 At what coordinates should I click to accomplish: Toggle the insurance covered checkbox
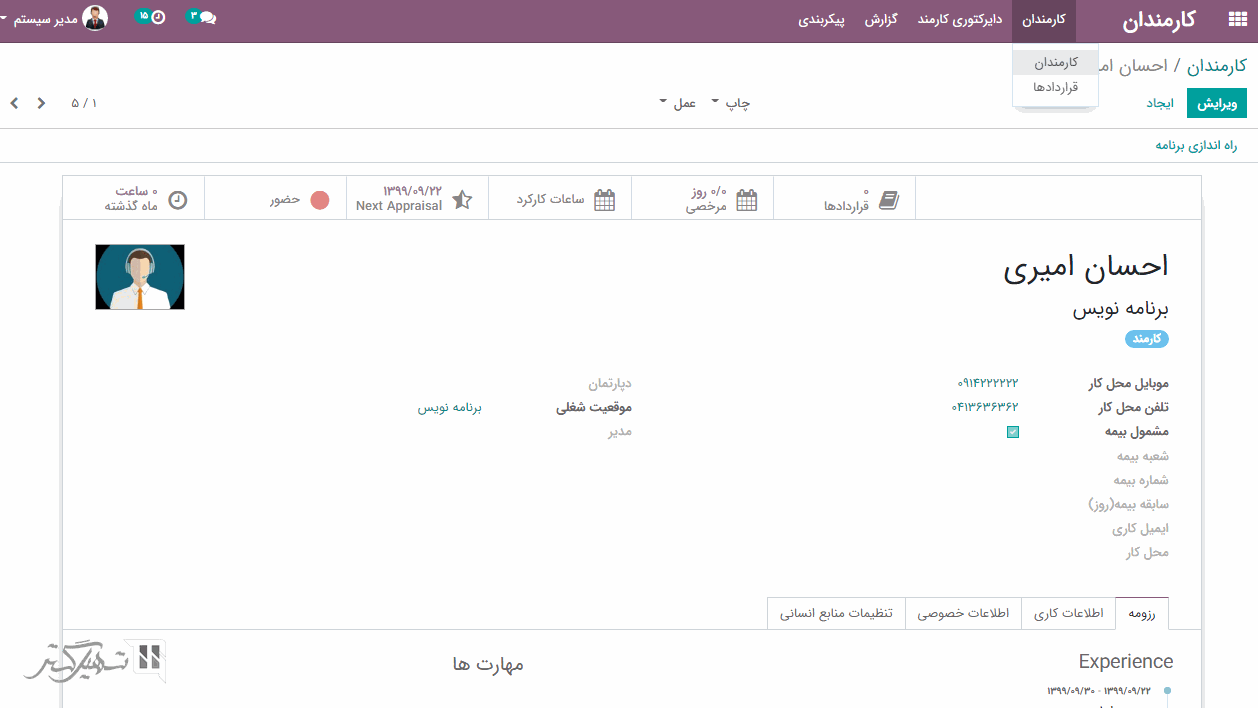click(x=1013, y=432)
